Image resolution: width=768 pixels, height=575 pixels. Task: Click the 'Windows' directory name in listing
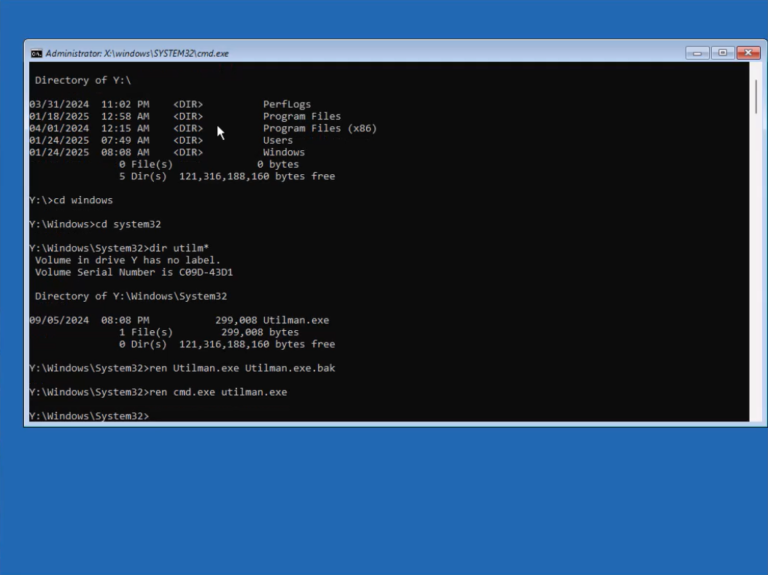(284, 152)
